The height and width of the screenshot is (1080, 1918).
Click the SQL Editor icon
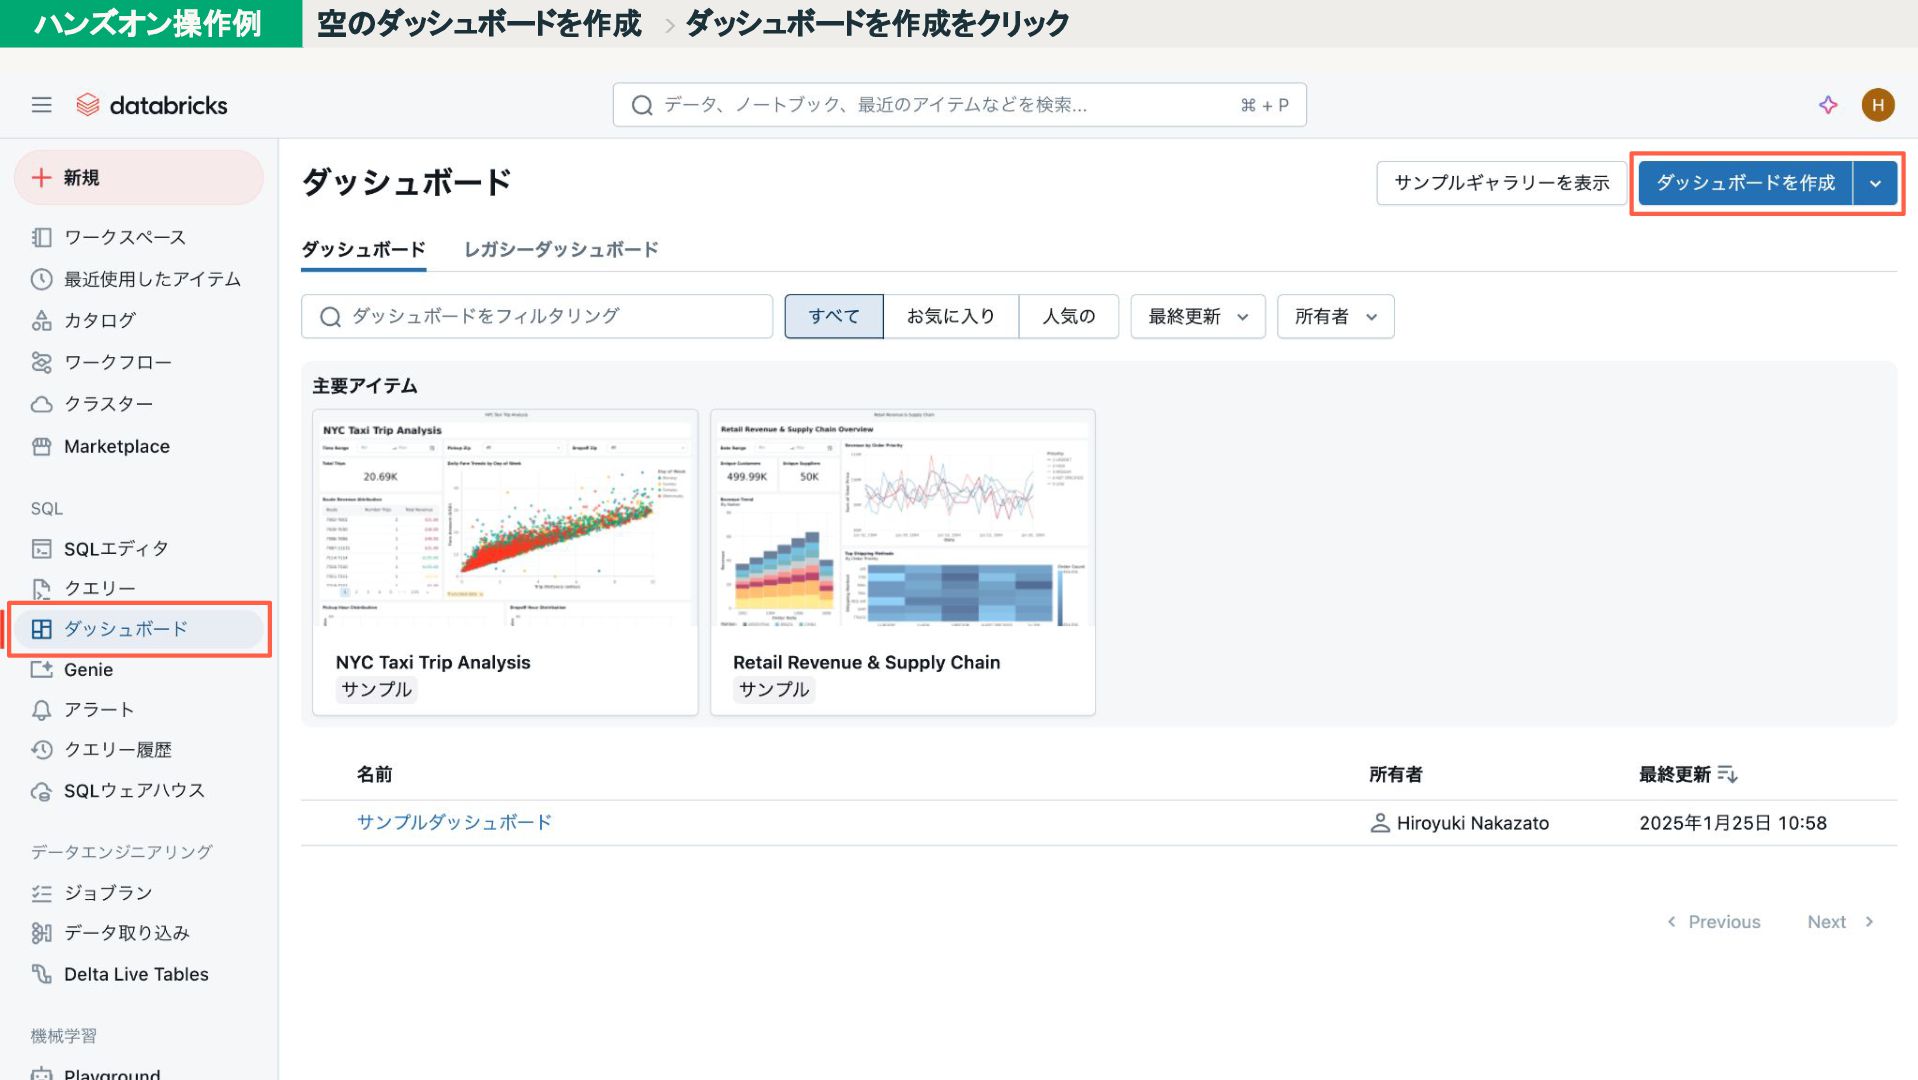pos(41,548)
